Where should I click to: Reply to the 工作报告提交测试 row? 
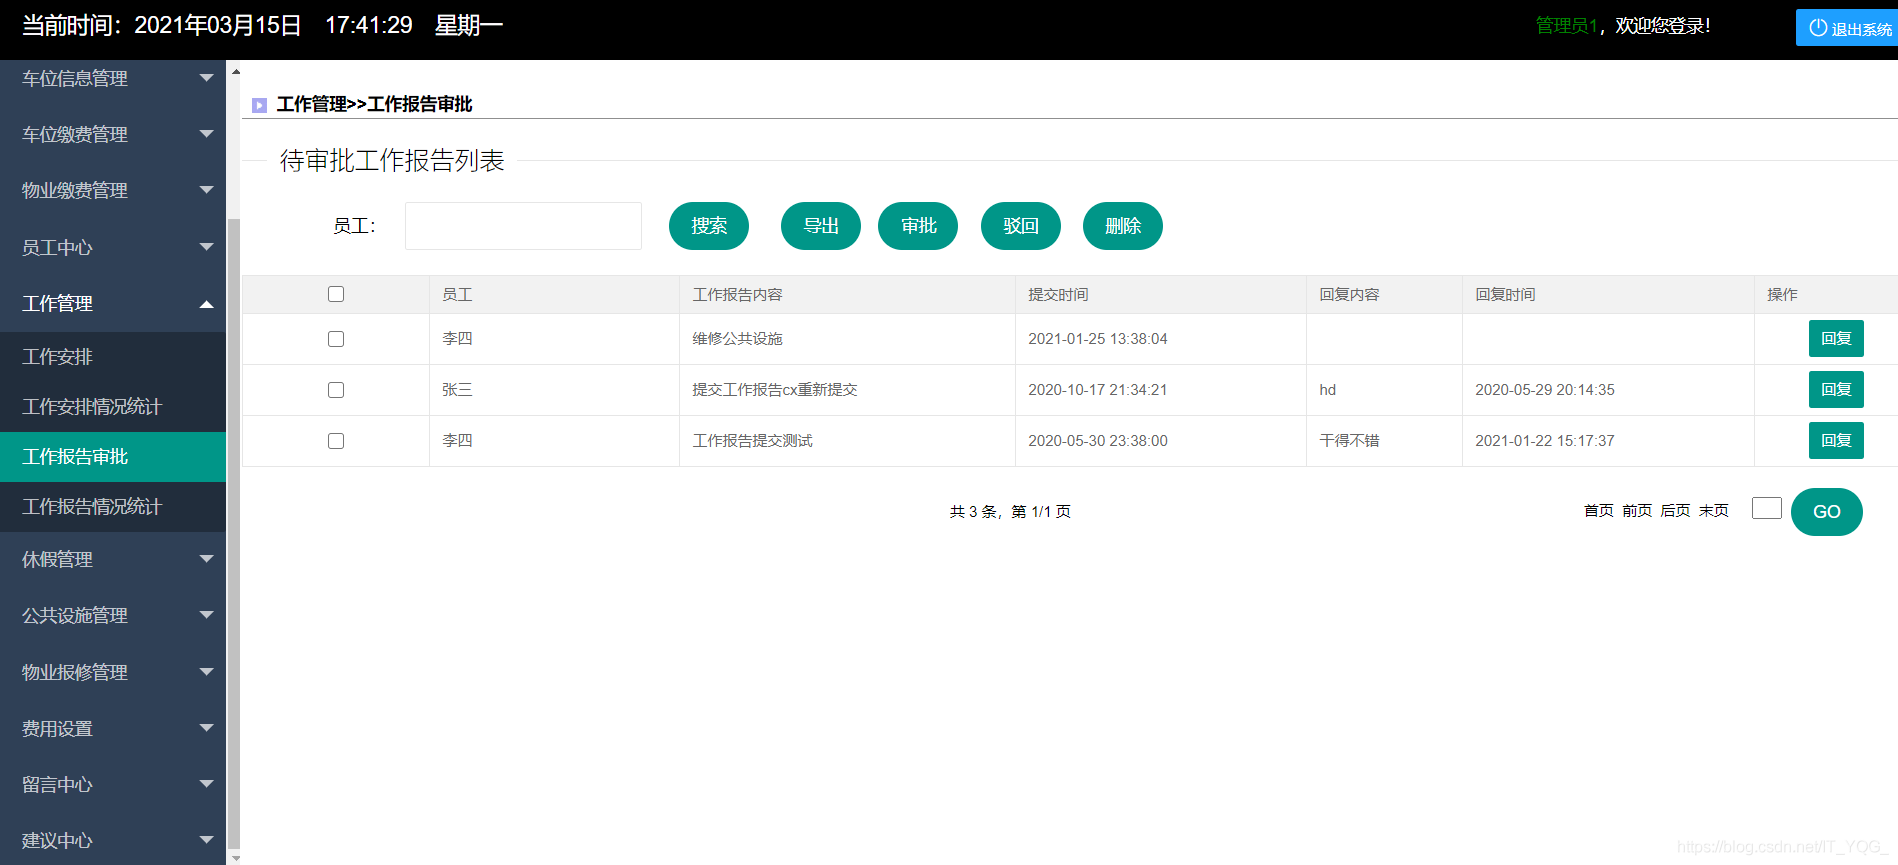pos(1836,441)
